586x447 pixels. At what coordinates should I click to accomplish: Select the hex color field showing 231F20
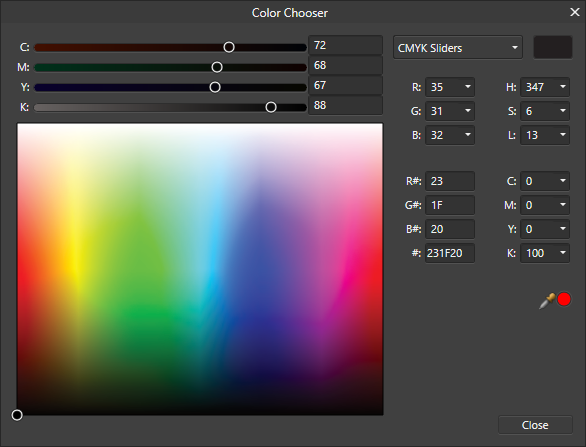point(450,253)
